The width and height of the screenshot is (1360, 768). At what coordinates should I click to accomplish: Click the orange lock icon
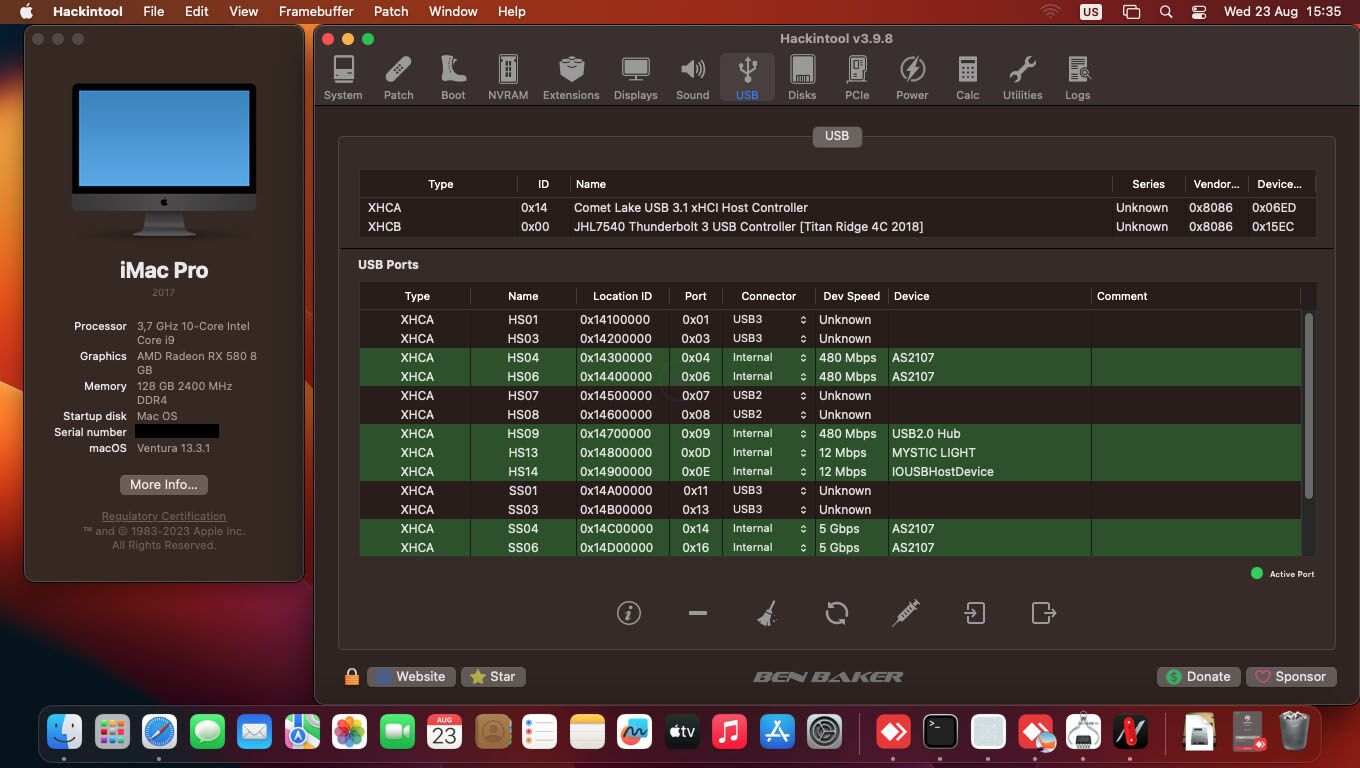point(351,677)
